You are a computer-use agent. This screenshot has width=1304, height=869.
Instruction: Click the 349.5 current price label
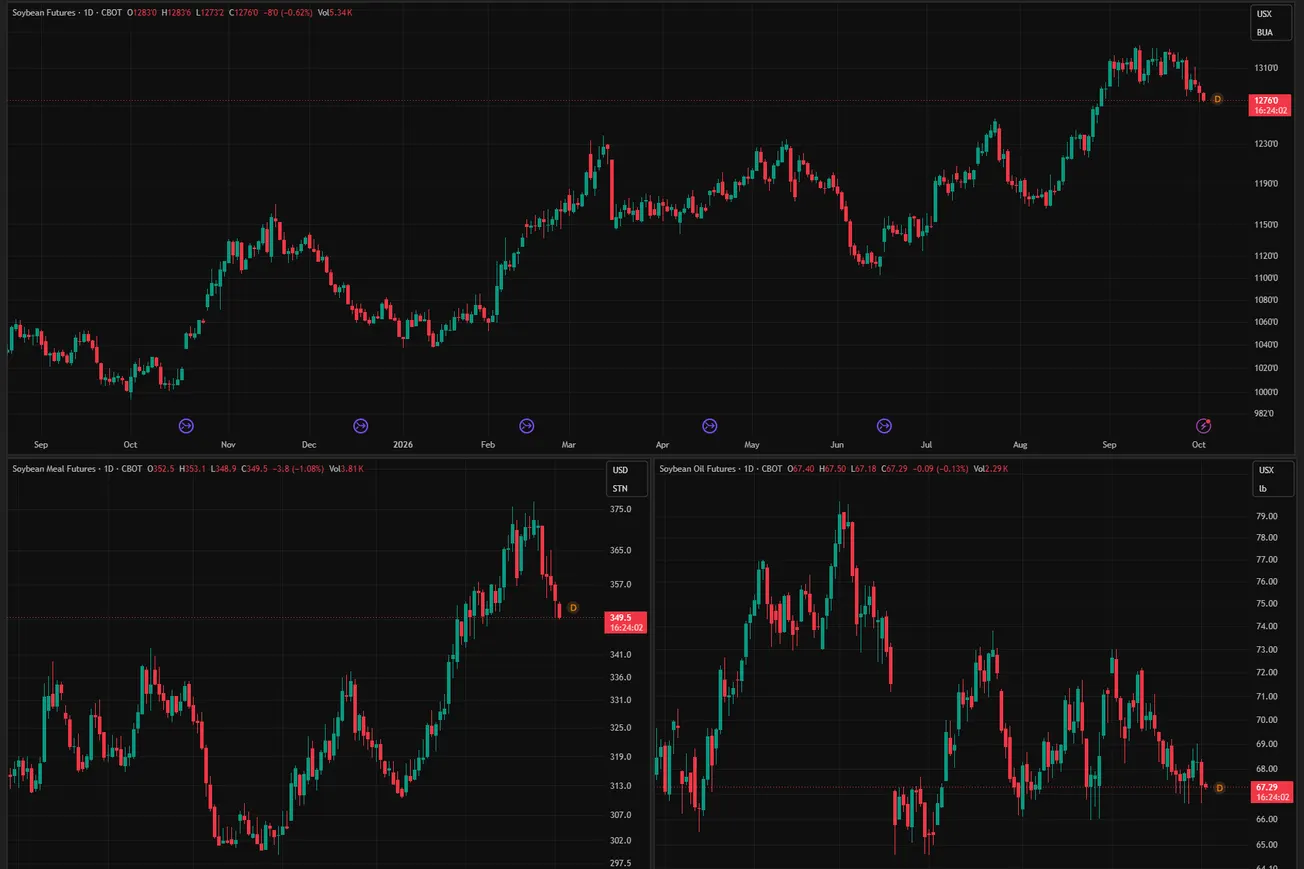click(x=626, y=623)
